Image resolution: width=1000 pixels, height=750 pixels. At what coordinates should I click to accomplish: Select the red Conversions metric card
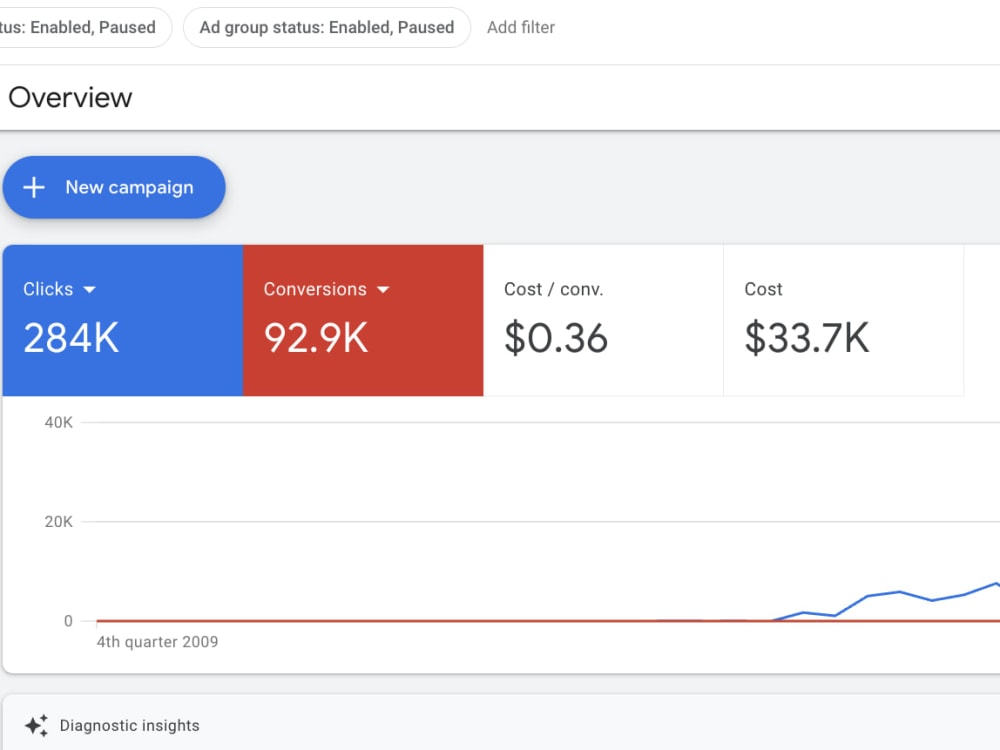click(363, 320)
